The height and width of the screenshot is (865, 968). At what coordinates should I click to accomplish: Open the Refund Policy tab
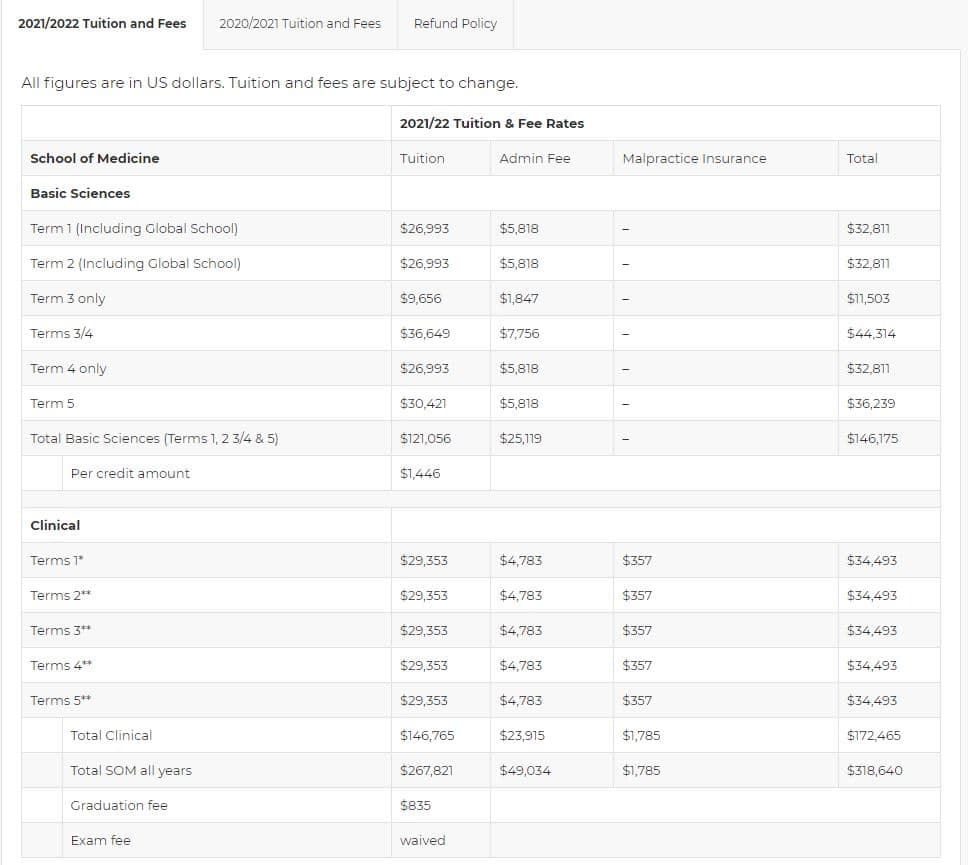455,23
